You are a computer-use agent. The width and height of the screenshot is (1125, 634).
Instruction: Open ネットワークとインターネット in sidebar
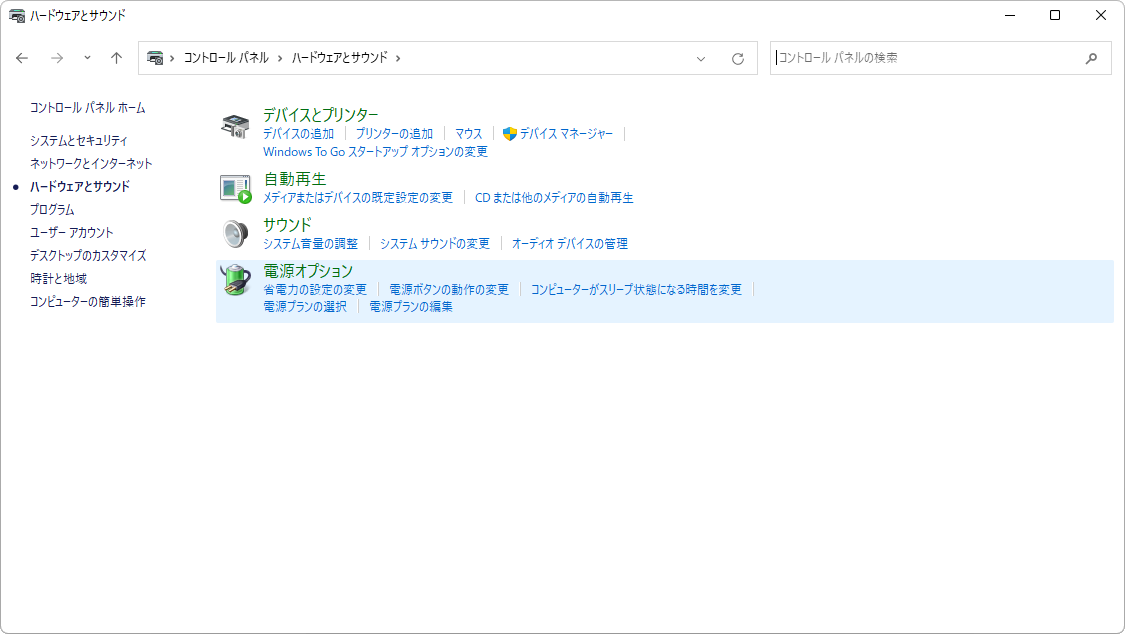pos(91,164)
